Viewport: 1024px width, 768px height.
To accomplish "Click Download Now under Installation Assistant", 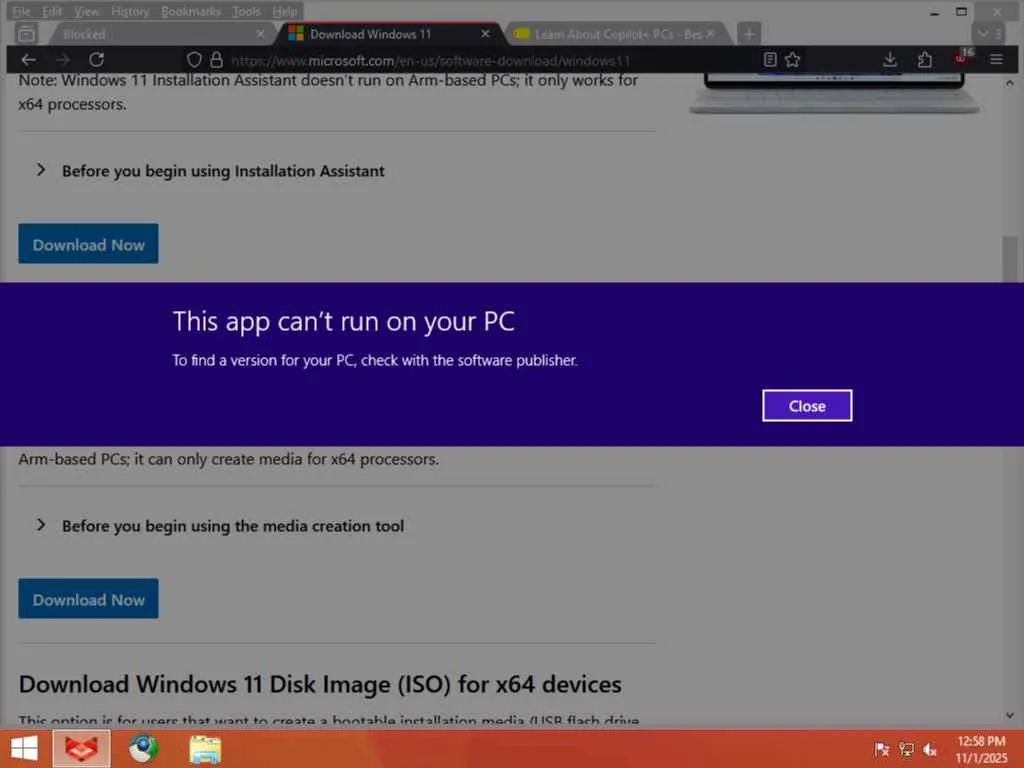I will coord(88,244).
